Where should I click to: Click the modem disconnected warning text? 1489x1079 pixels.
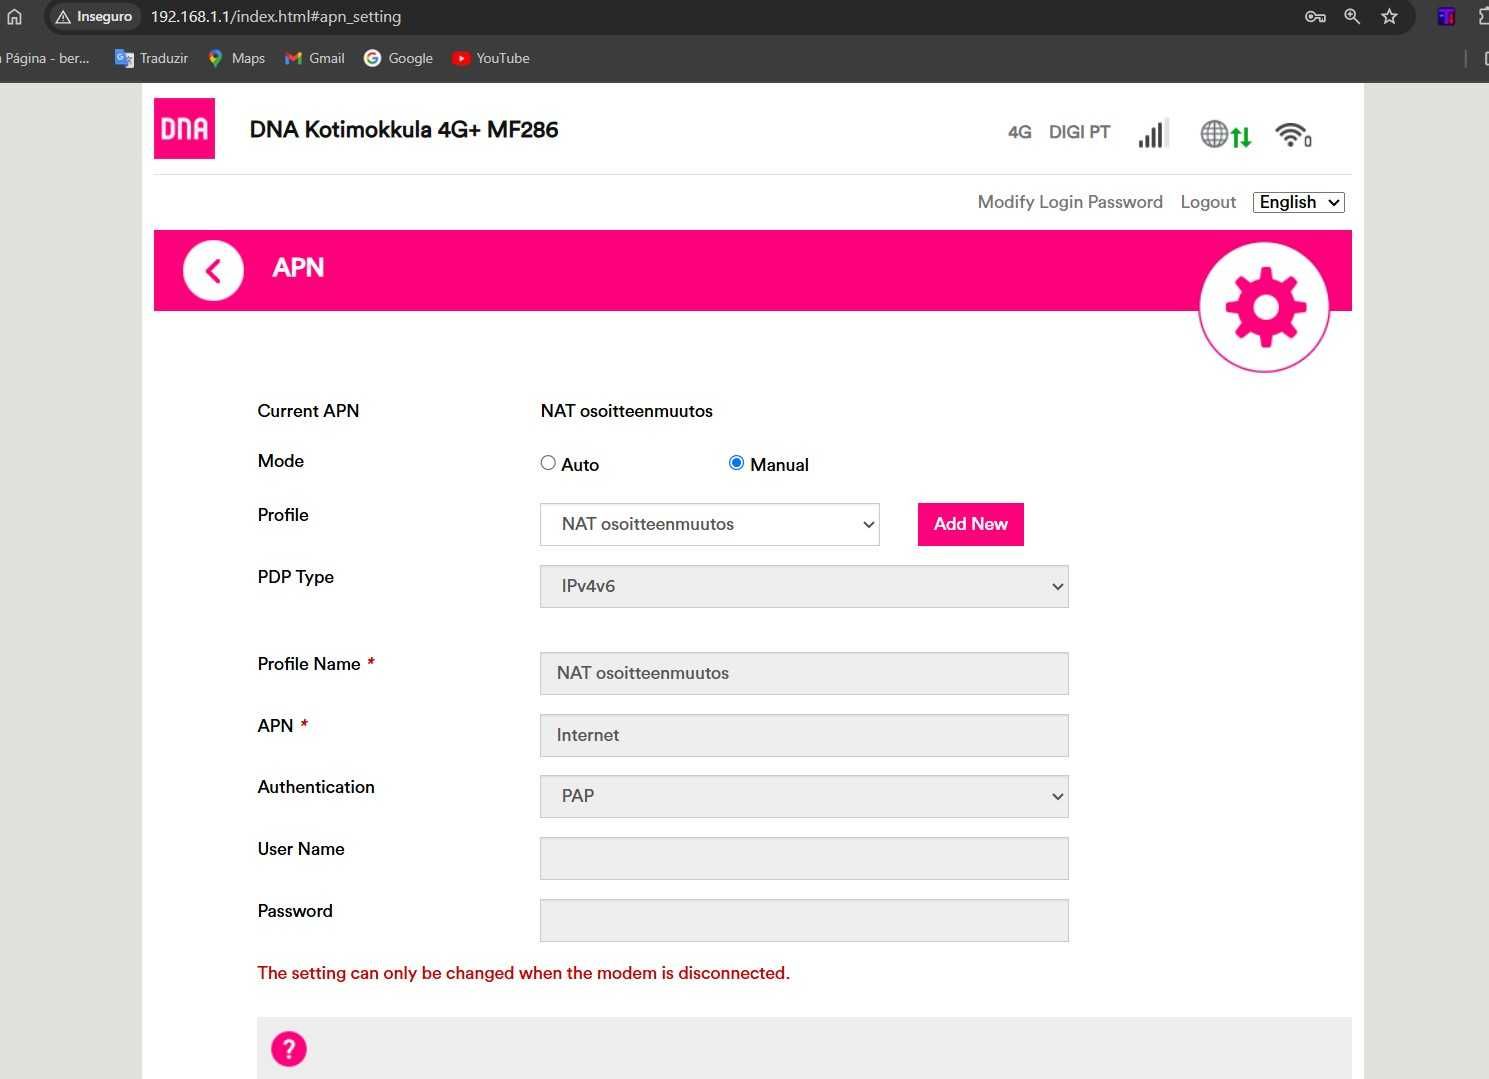point(524,973)
